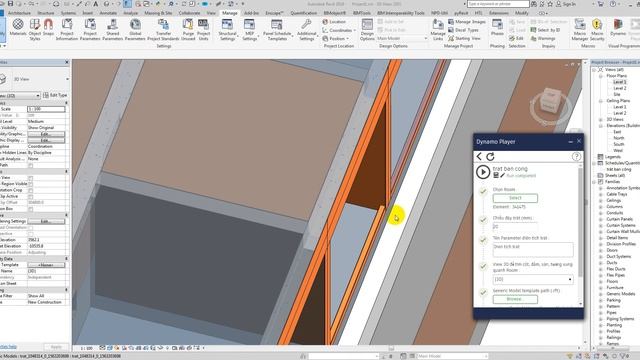Toggle Crop Region Visible checkbox
This screenshot has height=360, width=640.
click(31, 184)
